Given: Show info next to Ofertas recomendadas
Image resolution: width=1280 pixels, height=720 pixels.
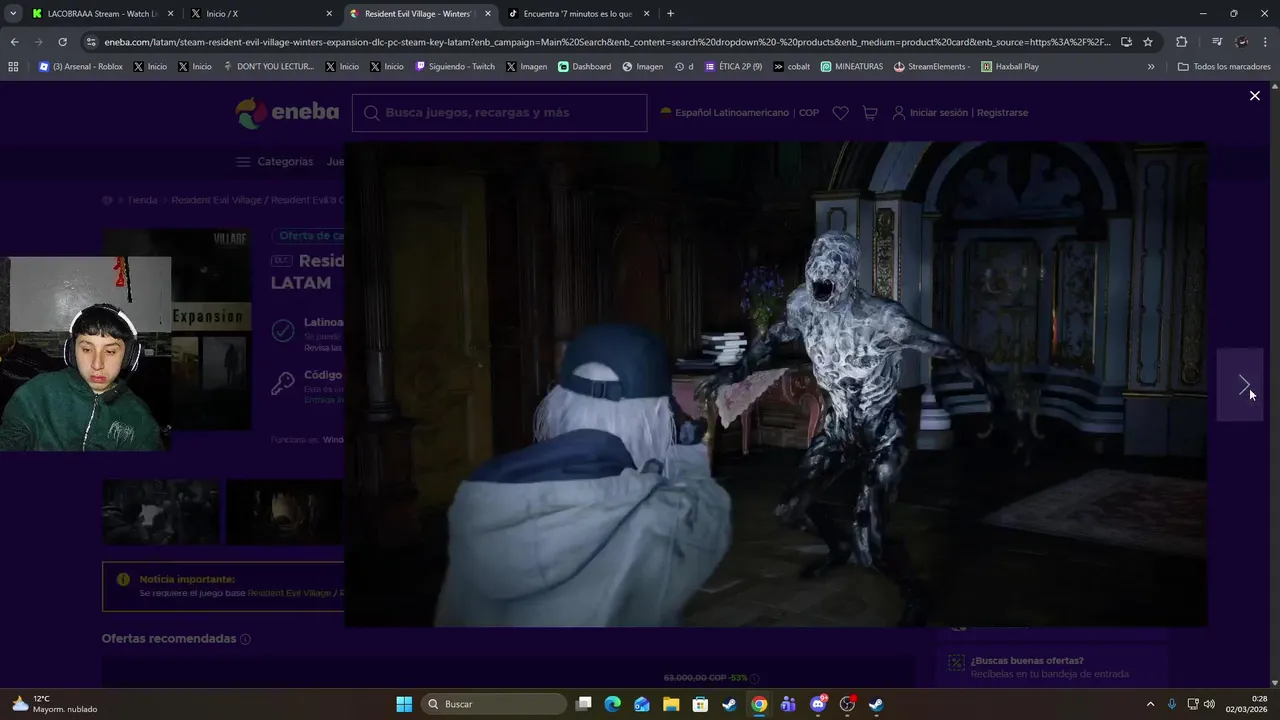Looking at the screenshot, I should [x=245, y=639].
